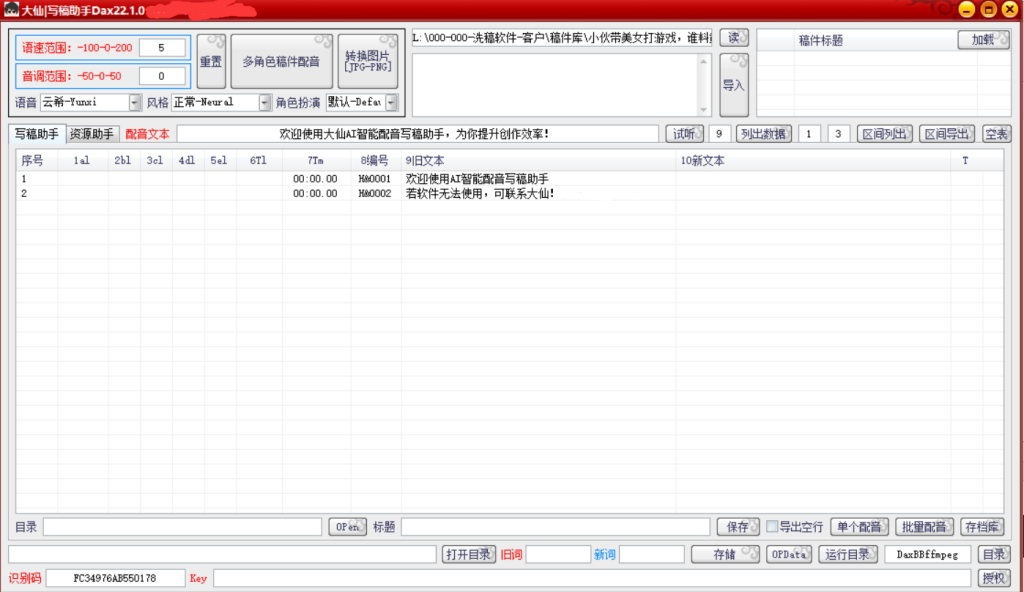Click the 重置 reset button

pyautogui.click(x=211, y=61)
